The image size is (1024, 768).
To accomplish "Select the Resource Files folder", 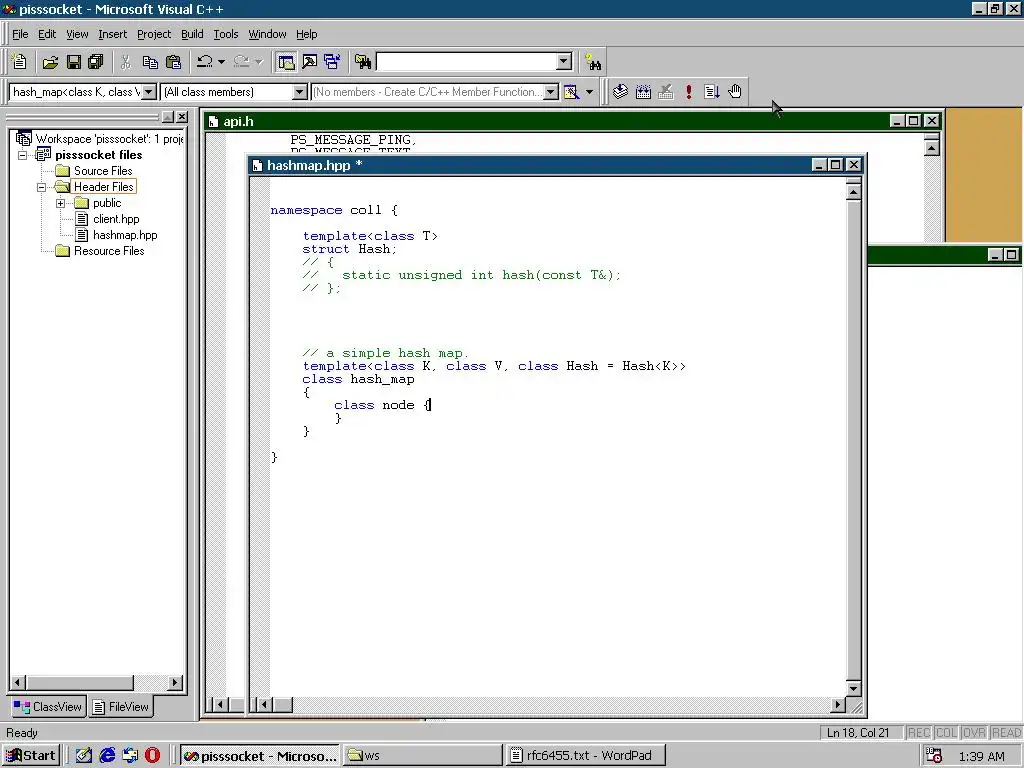I will [x=108, y=251].
